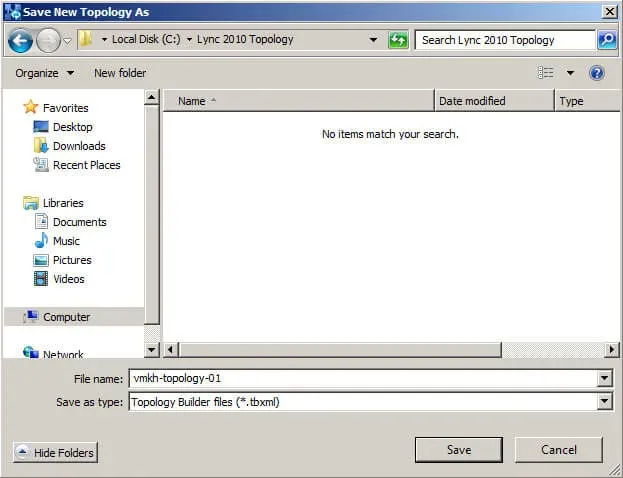The width and height of the screenshot is (623, 478).
Task: Click the Favorites star icon
Action: click(x=31, y=107)
